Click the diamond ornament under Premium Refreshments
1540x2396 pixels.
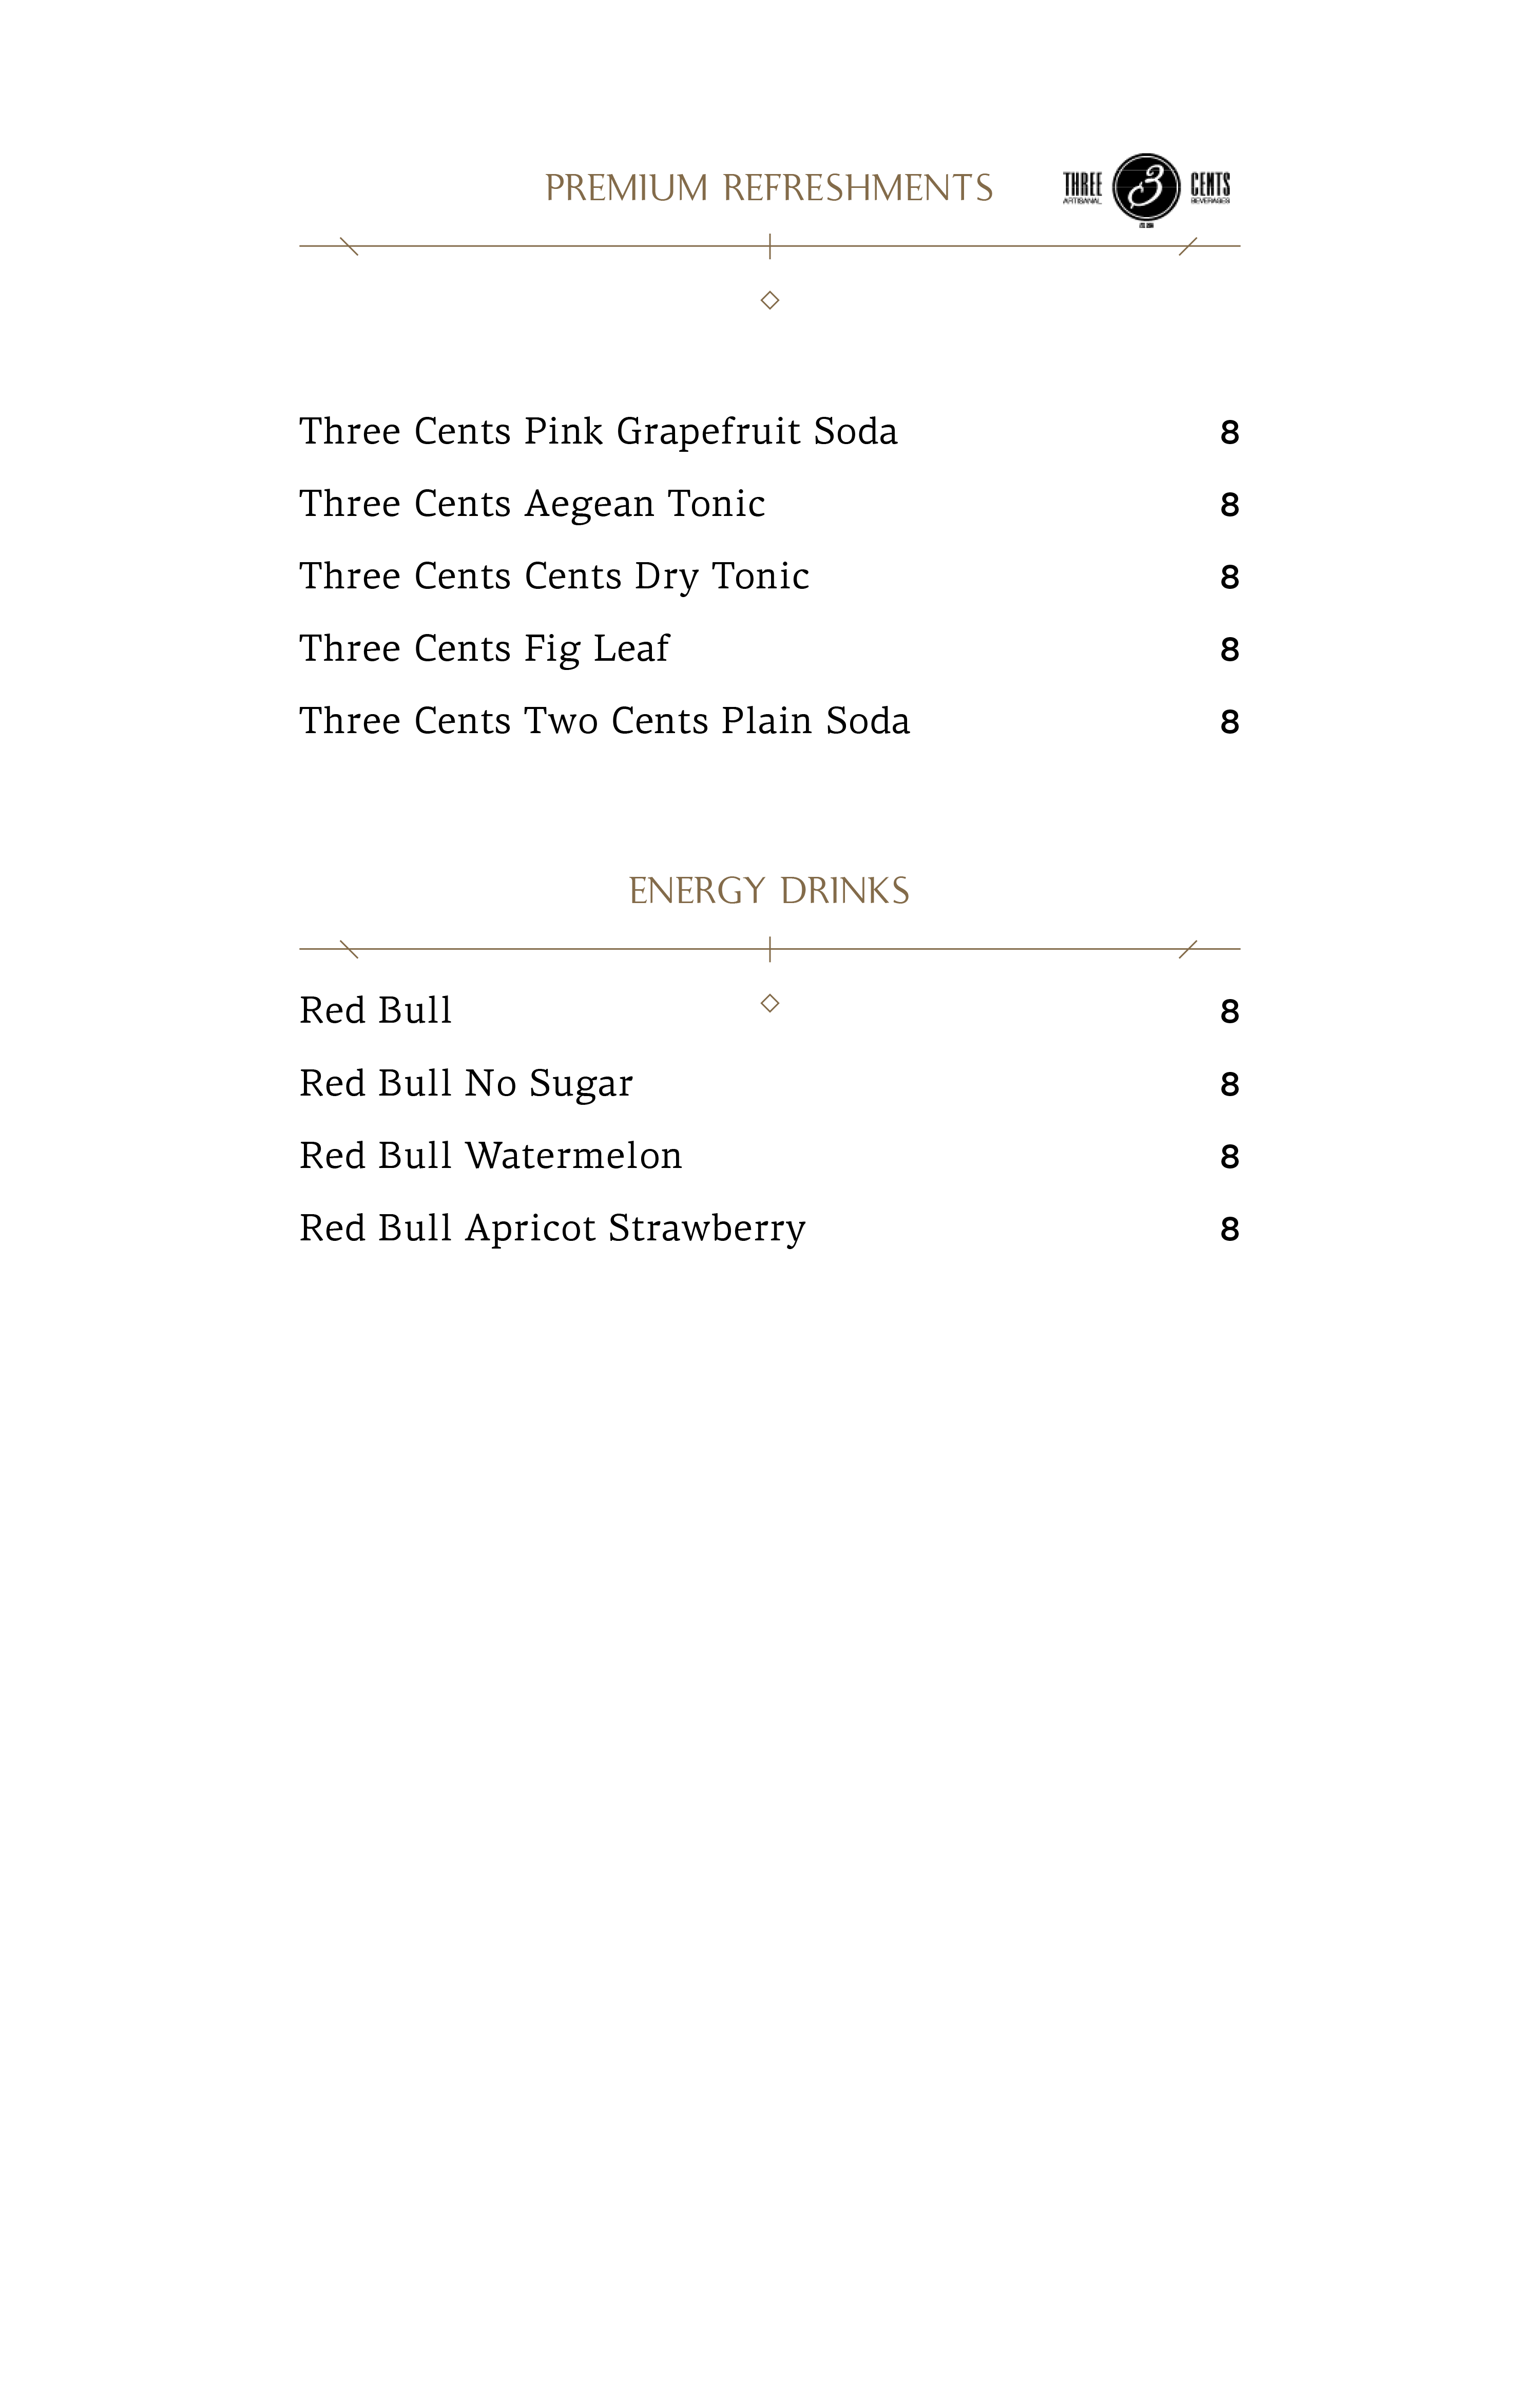(x=769, y=300)
